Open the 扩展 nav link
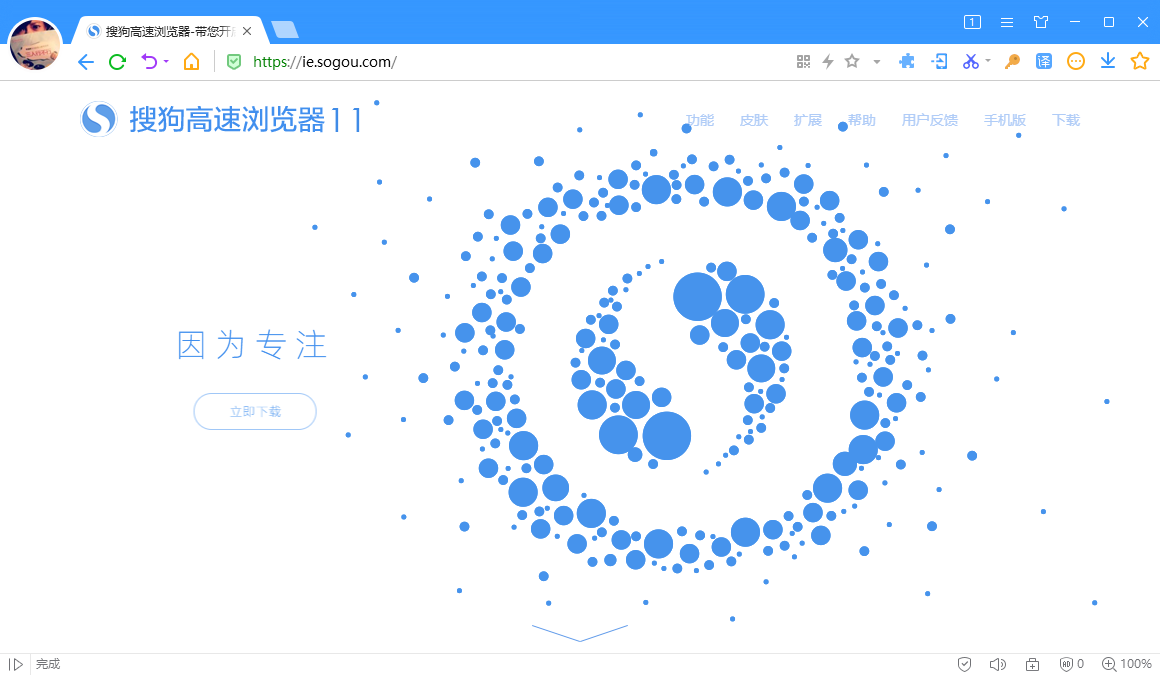1160x675 pixels. (808, 120)
